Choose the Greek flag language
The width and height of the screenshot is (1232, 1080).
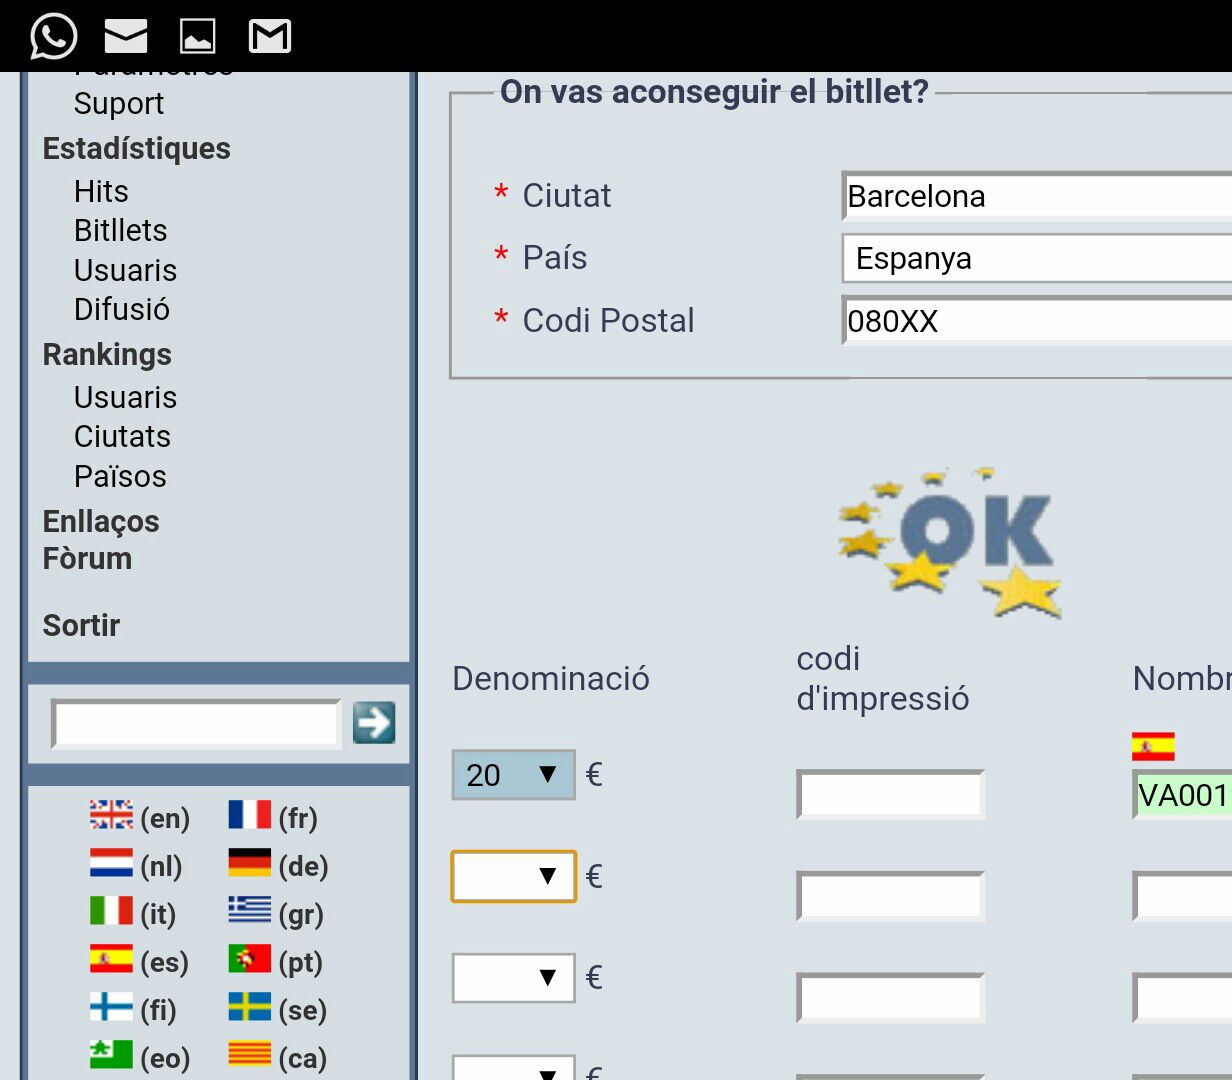click(250, 909)
